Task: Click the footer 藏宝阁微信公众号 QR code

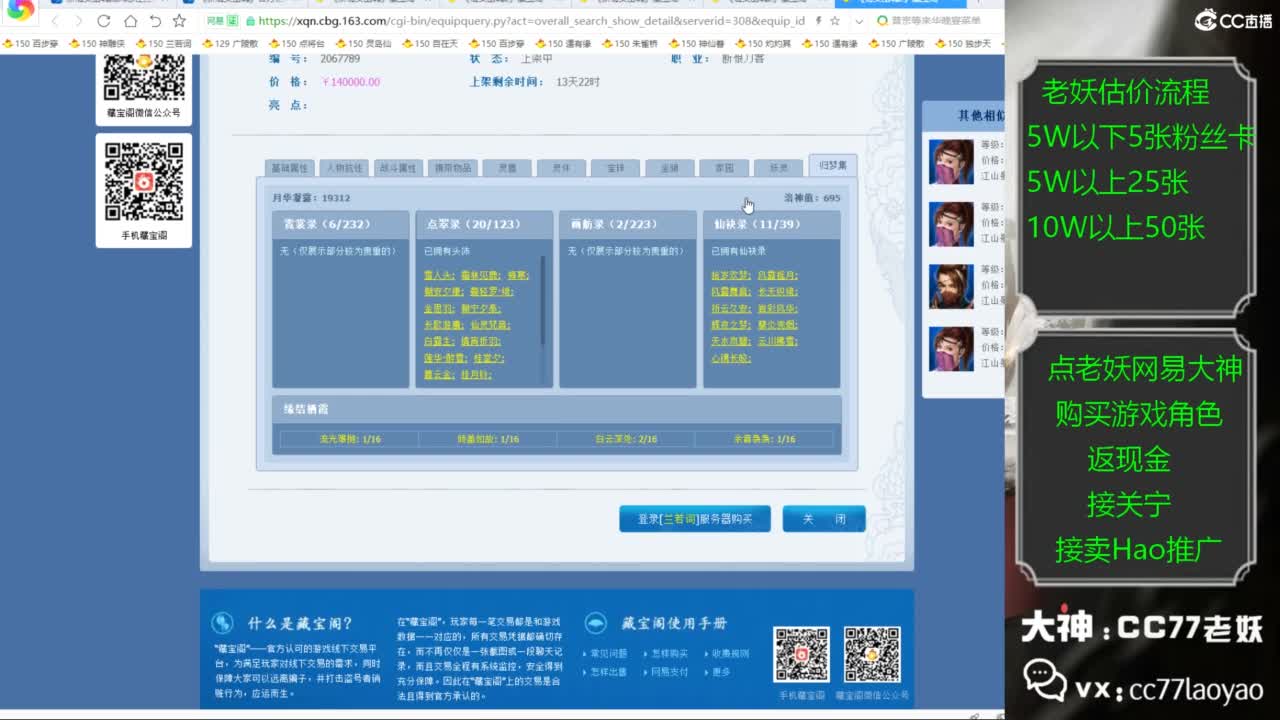Action: (x=872, y=655)
